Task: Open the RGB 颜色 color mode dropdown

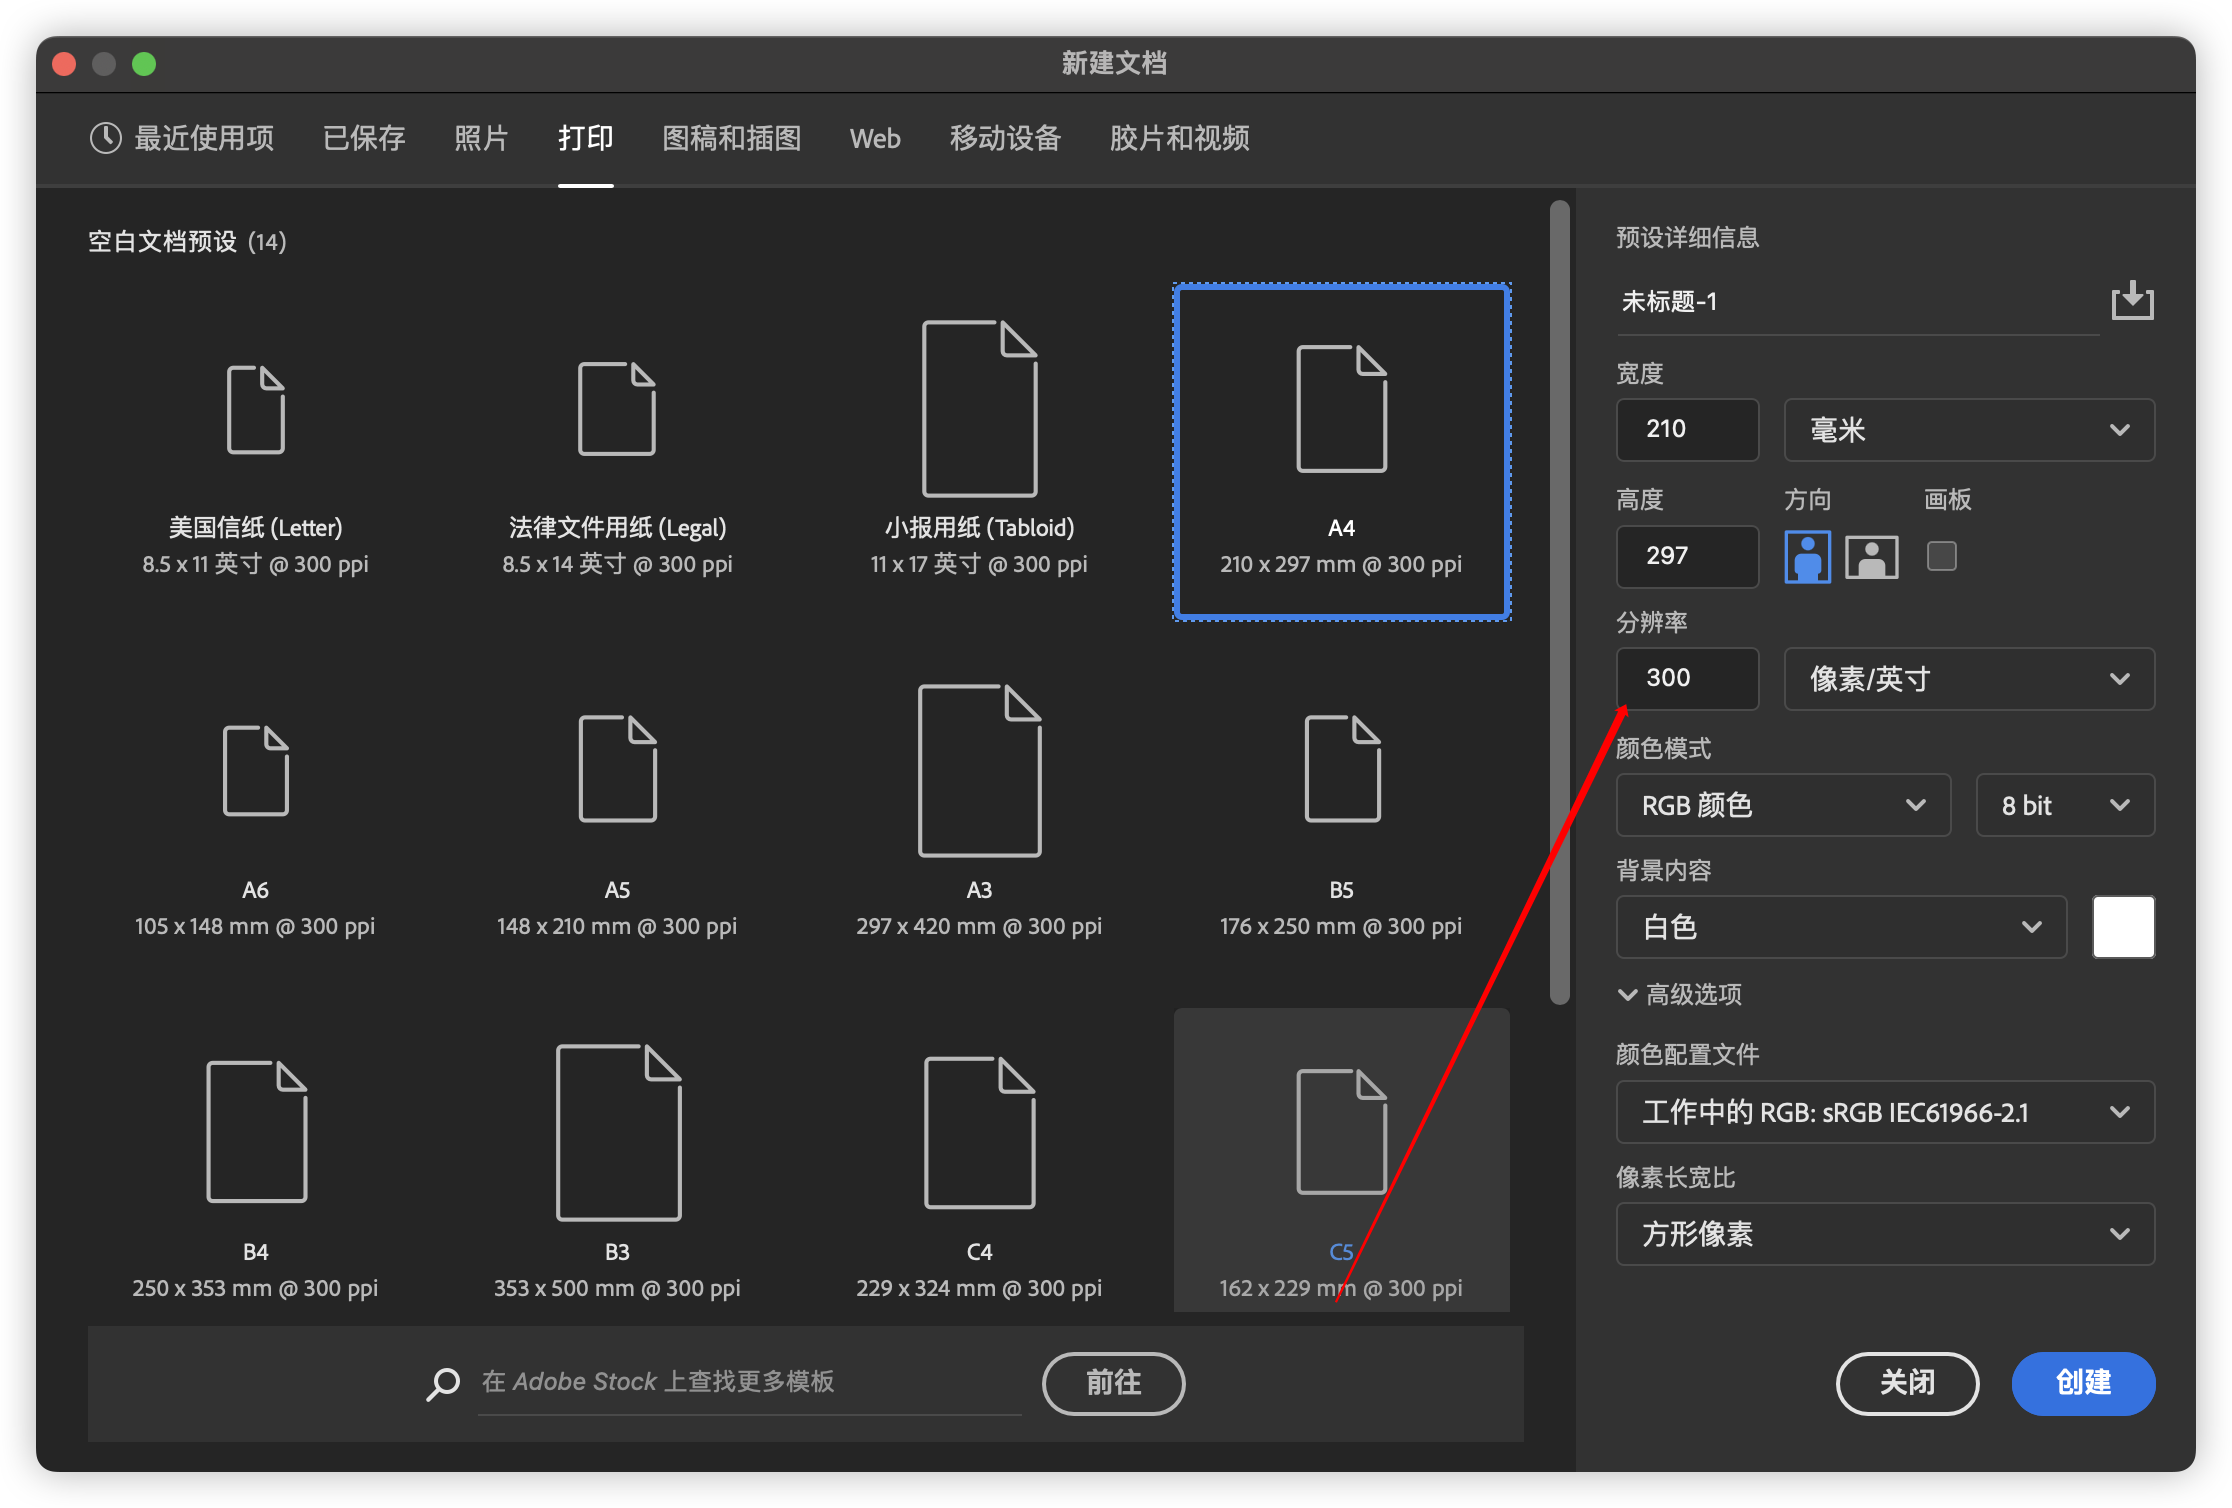Action: [x=1783, y=805]
